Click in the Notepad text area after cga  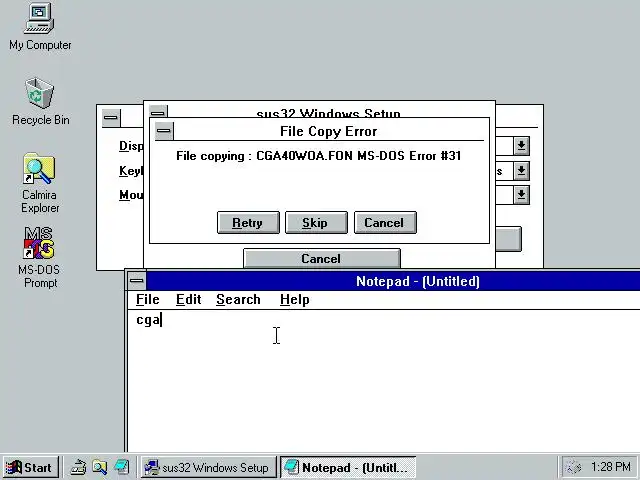(384, 380)
